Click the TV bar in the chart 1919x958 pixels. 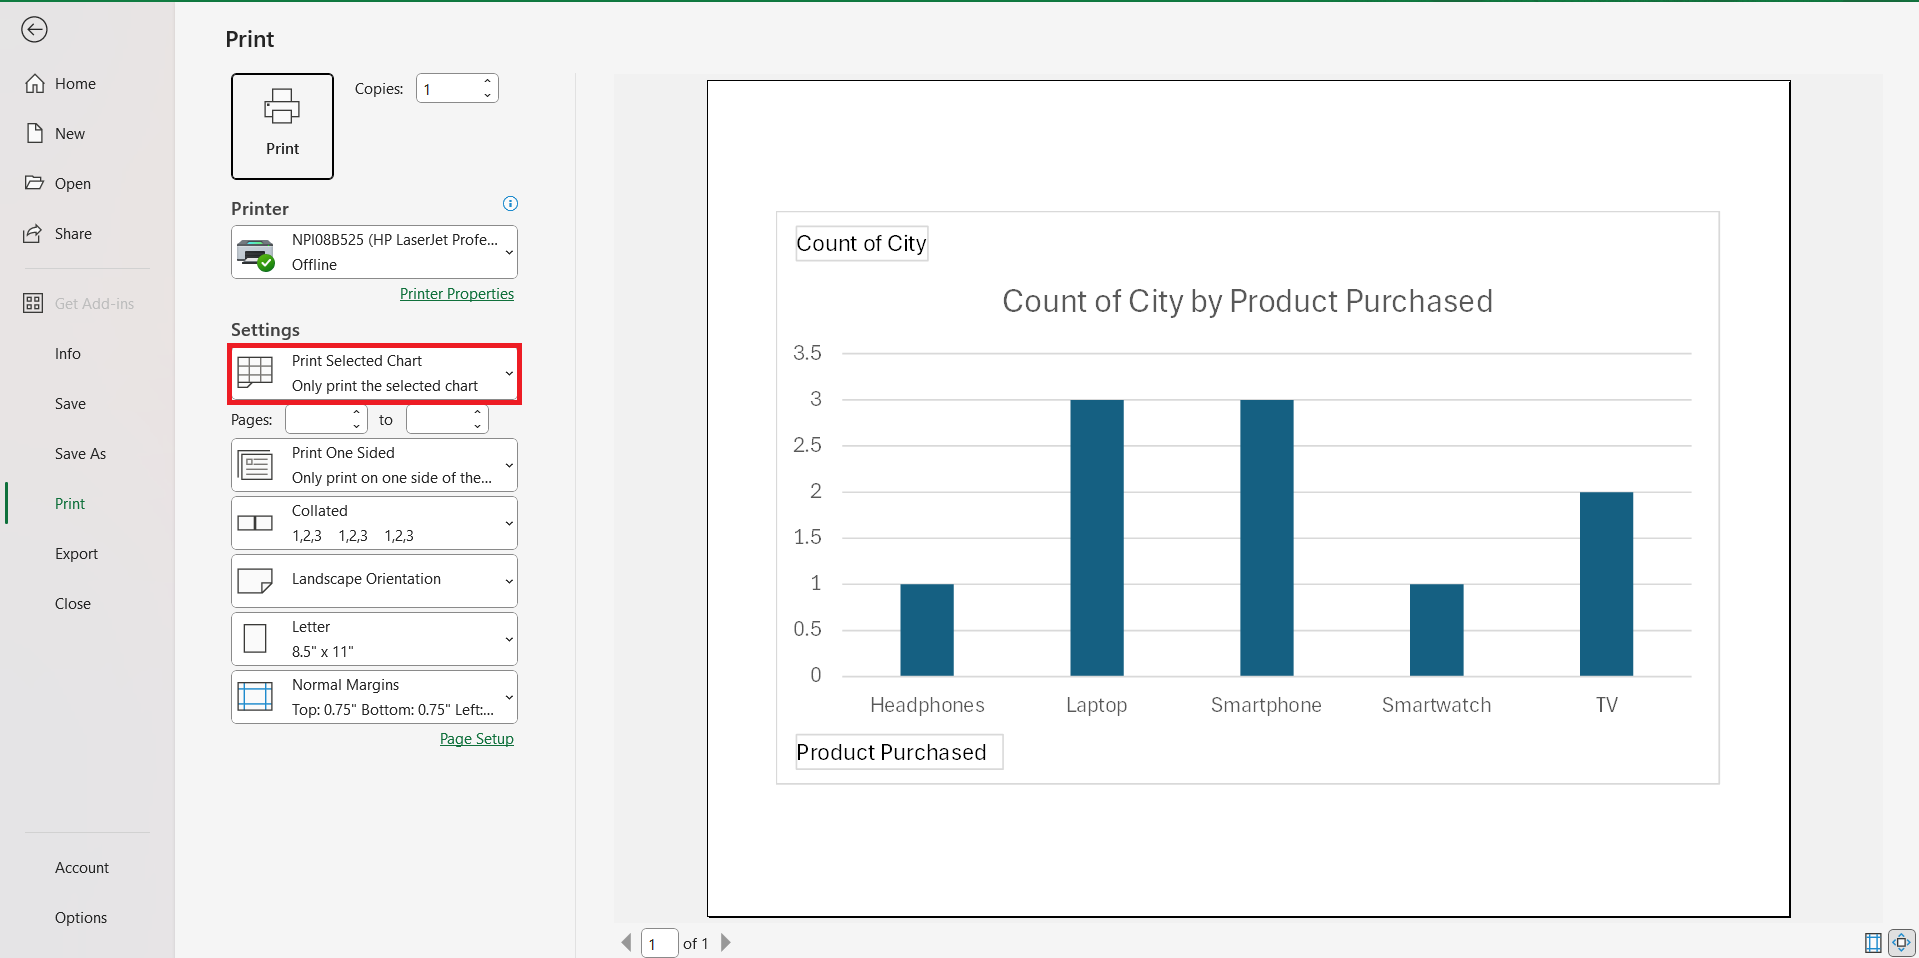1606,584
